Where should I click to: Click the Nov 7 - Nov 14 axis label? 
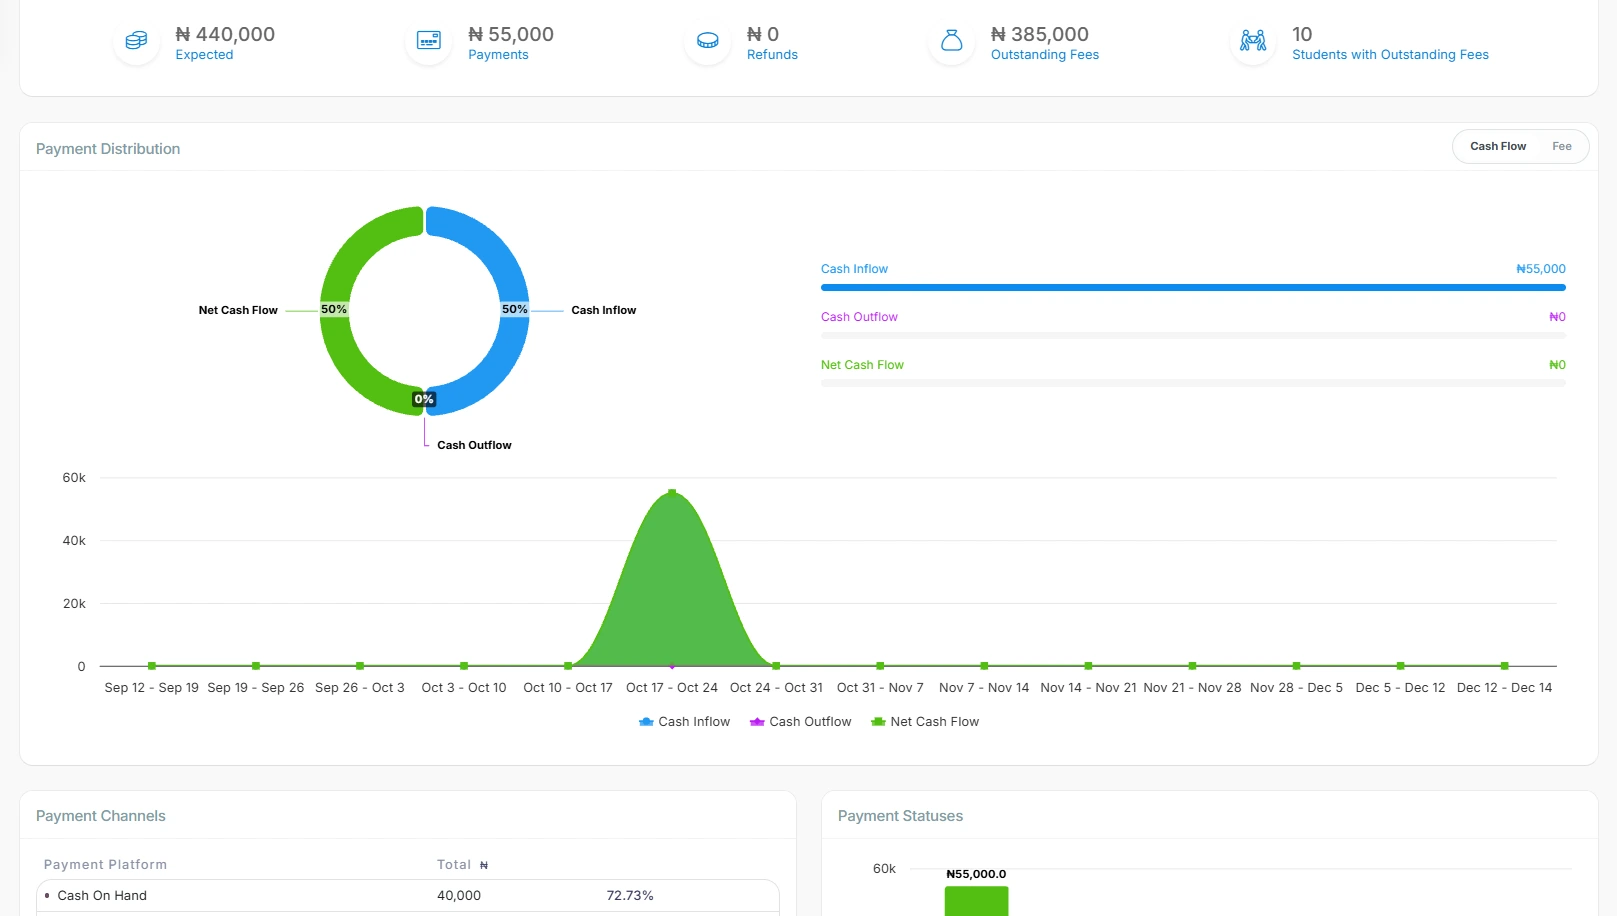tap(984, 688)
